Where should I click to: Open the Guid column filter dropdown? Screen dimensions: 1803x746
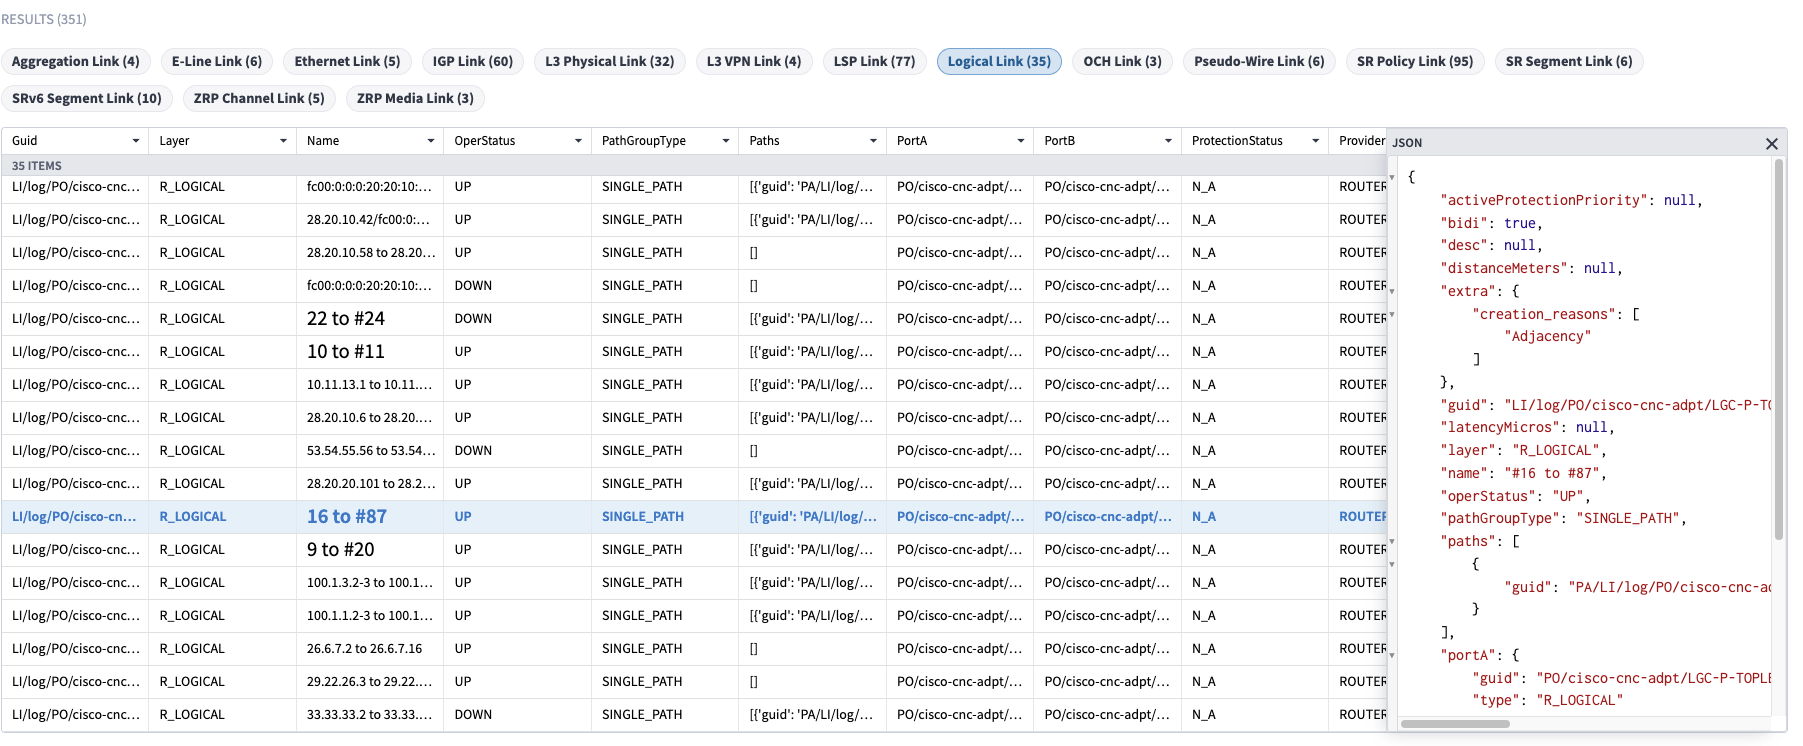(x=135, y=141)
